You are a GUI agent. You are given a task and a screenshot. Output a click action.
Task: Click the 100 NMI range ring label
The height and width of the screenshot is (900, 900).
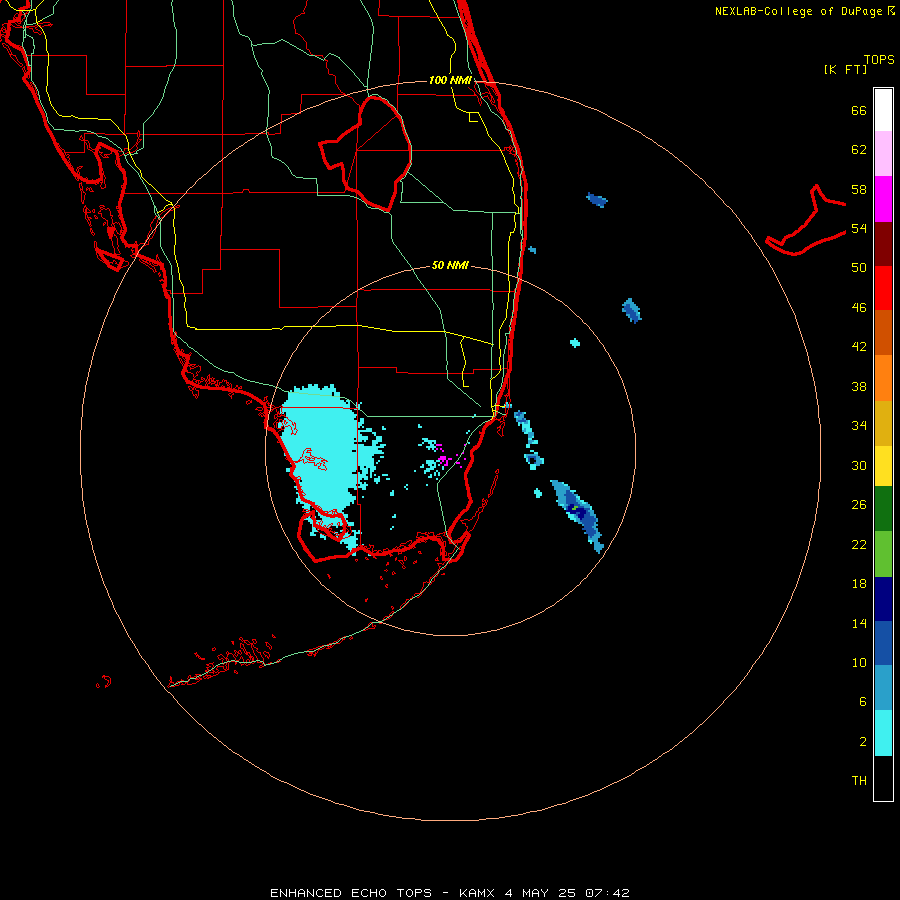pyautogui.click(x=450, y=80)
